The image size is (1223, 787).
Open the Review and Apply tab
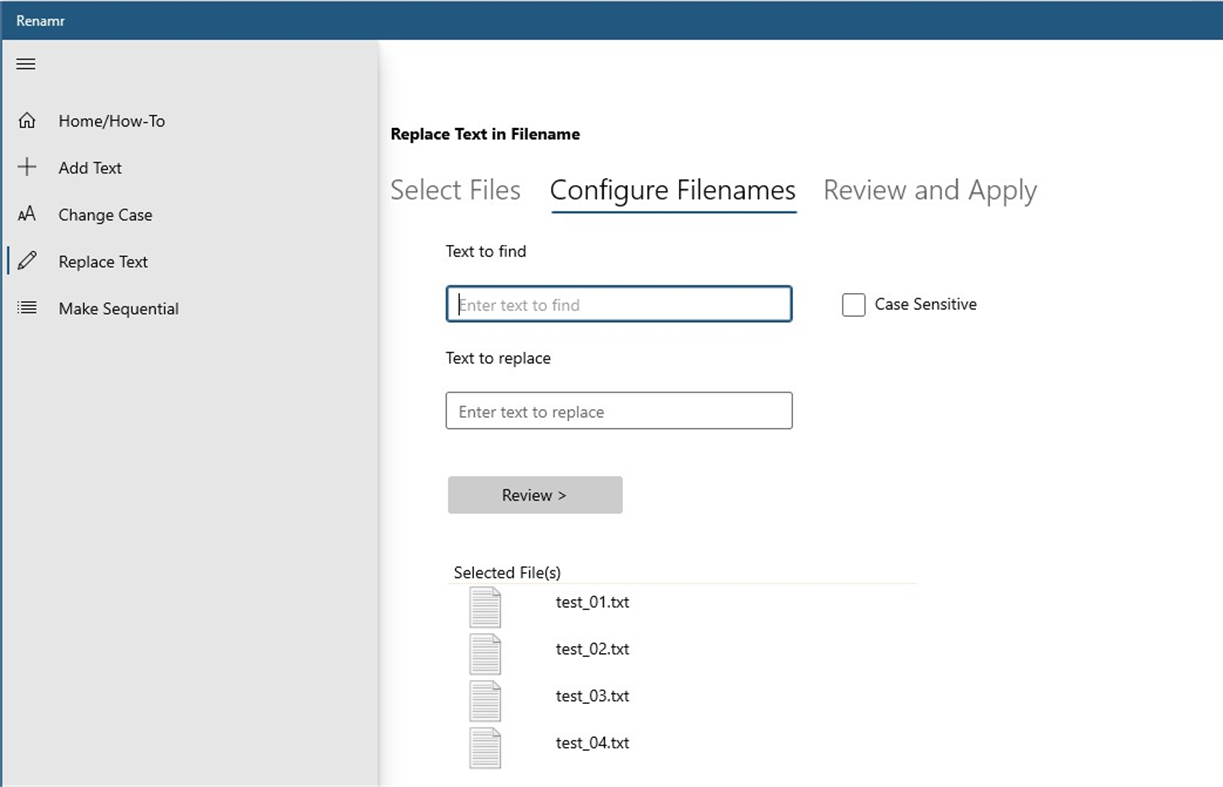929,190
